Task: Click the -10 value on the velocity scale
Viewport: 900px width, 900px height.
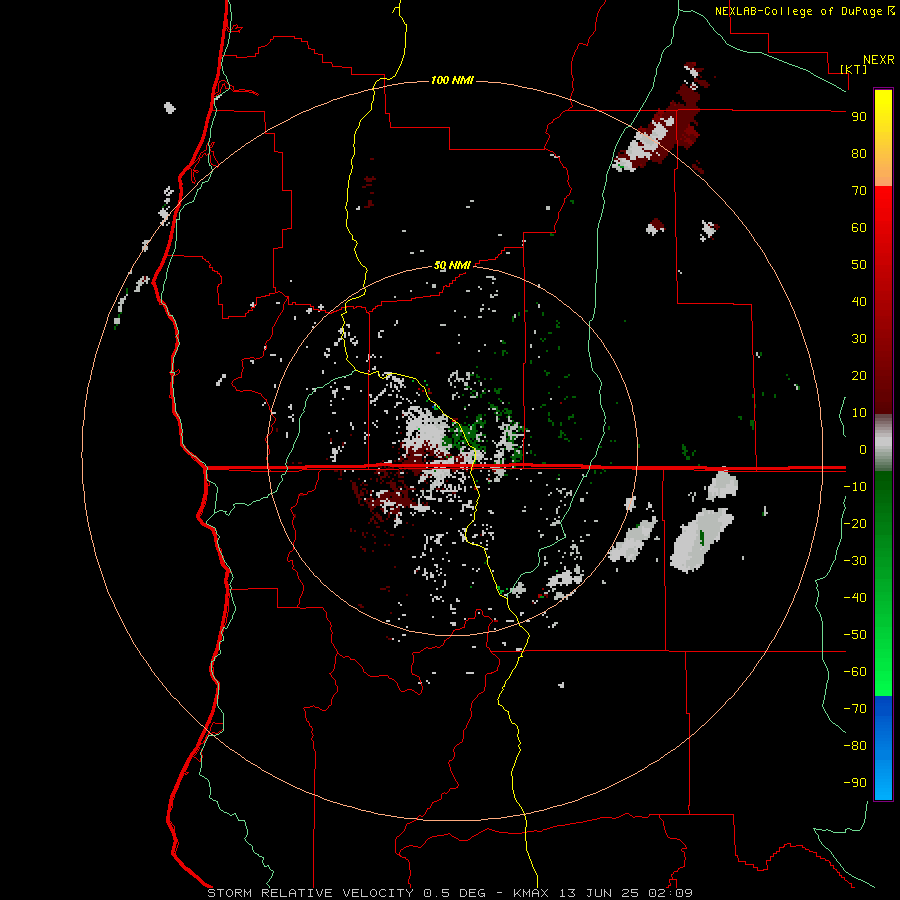Action: click(x=855, y=487)
